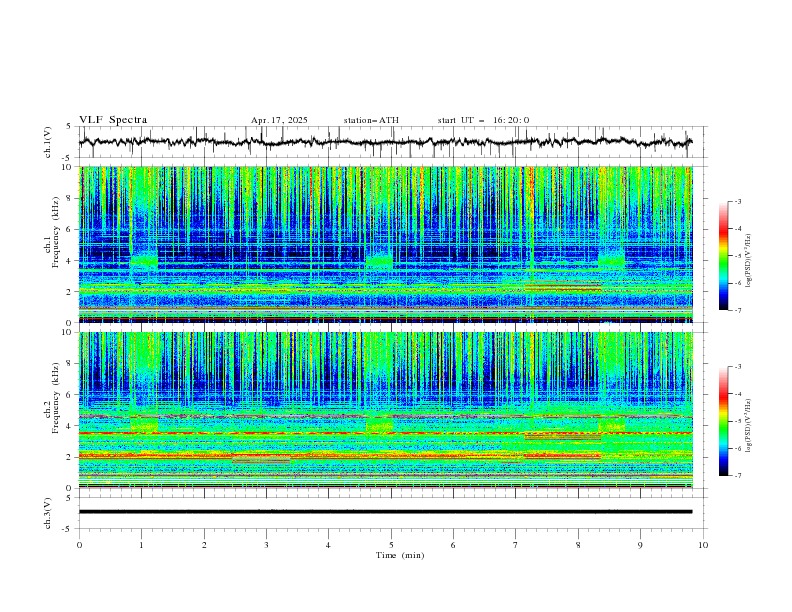The image size is (792, 612).
Task: Click time axis tick label "7"
Action: (516, 545)
